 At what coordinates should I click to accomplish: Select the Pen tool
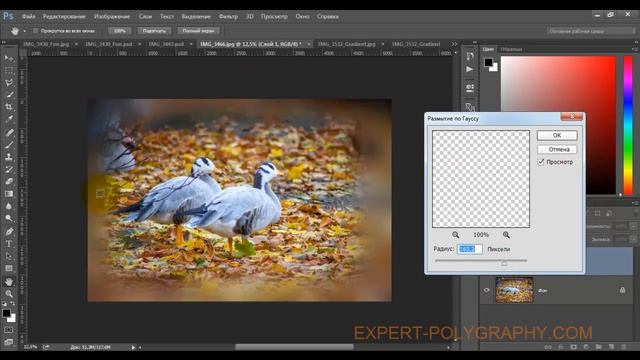point(9,231)
